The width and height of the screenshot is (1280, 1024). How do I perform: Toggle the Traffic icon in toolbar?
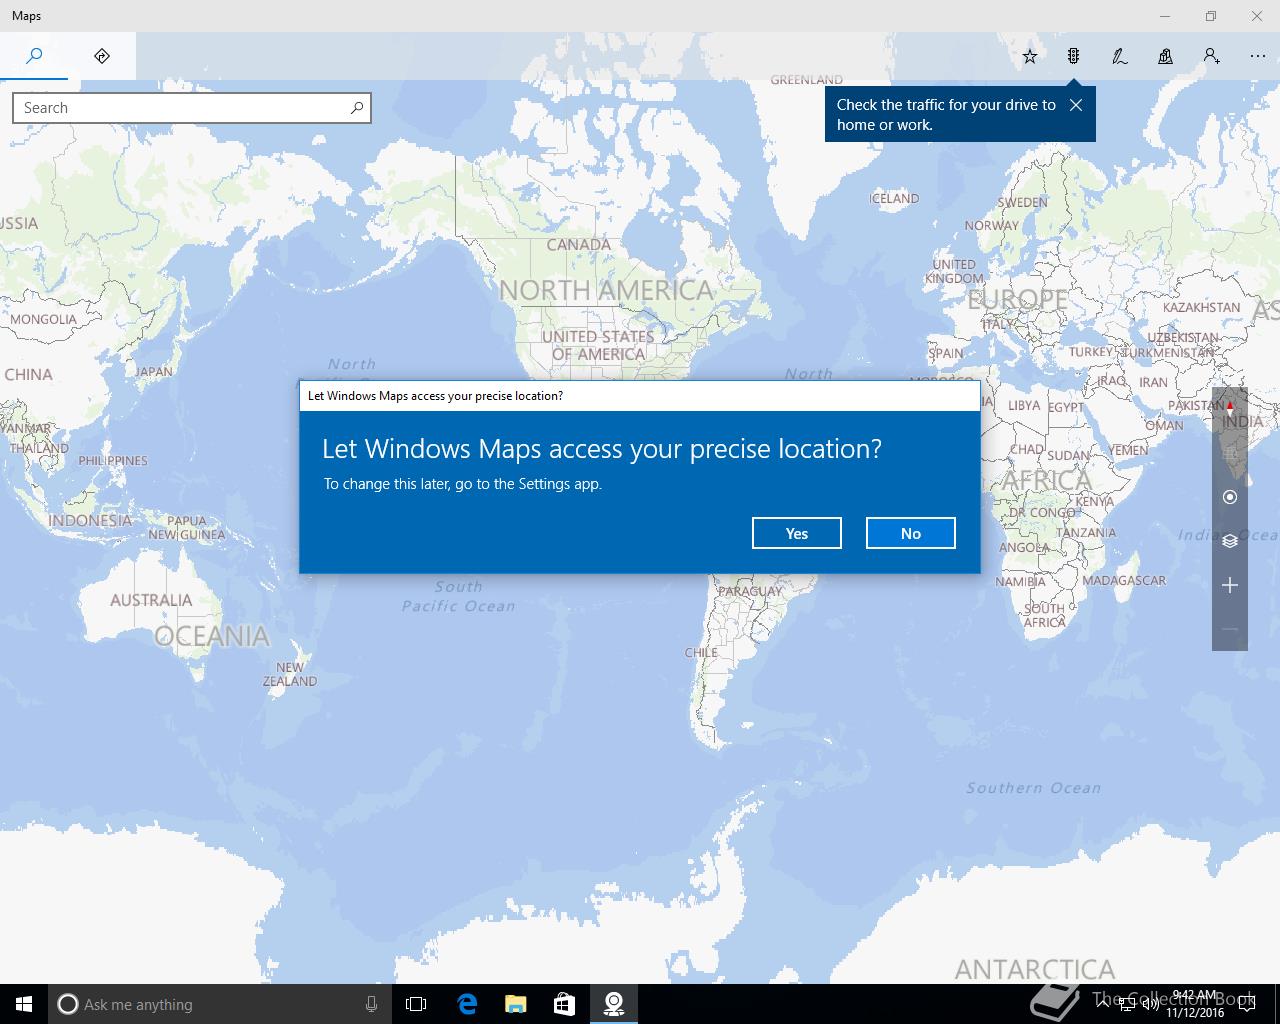(1073, 56)
